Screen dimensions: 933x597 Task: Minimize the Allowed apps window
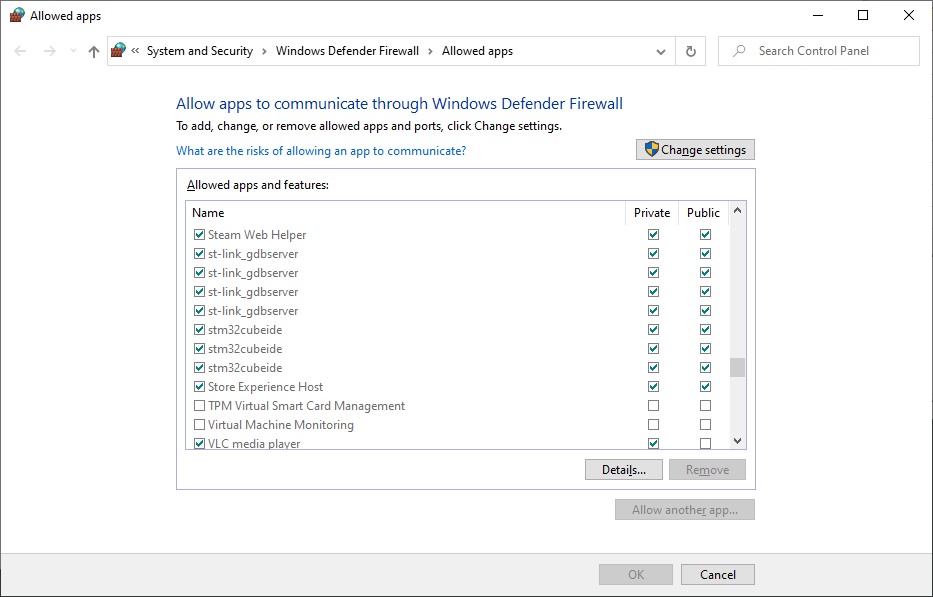[x=818, y=15]
